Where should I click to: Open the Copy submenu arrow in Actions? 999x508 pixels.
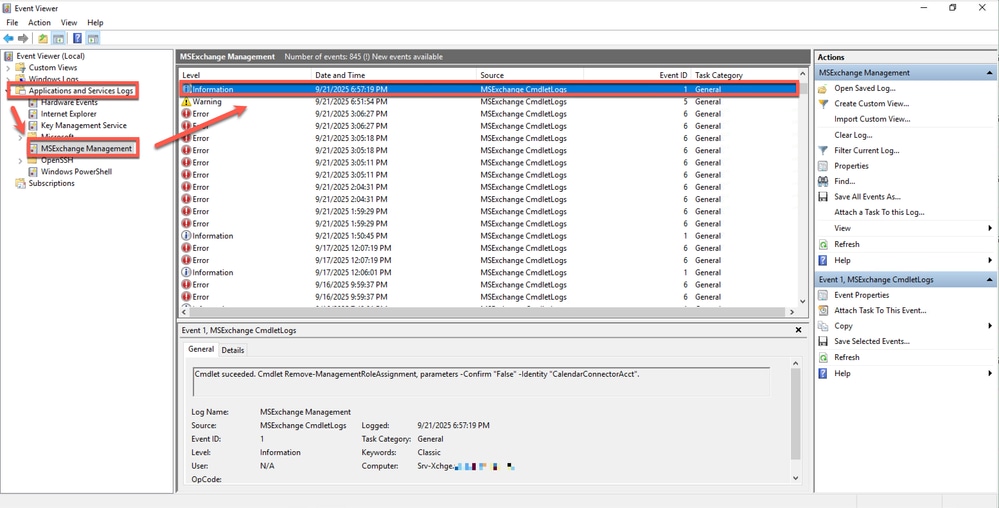click(990, 326)
